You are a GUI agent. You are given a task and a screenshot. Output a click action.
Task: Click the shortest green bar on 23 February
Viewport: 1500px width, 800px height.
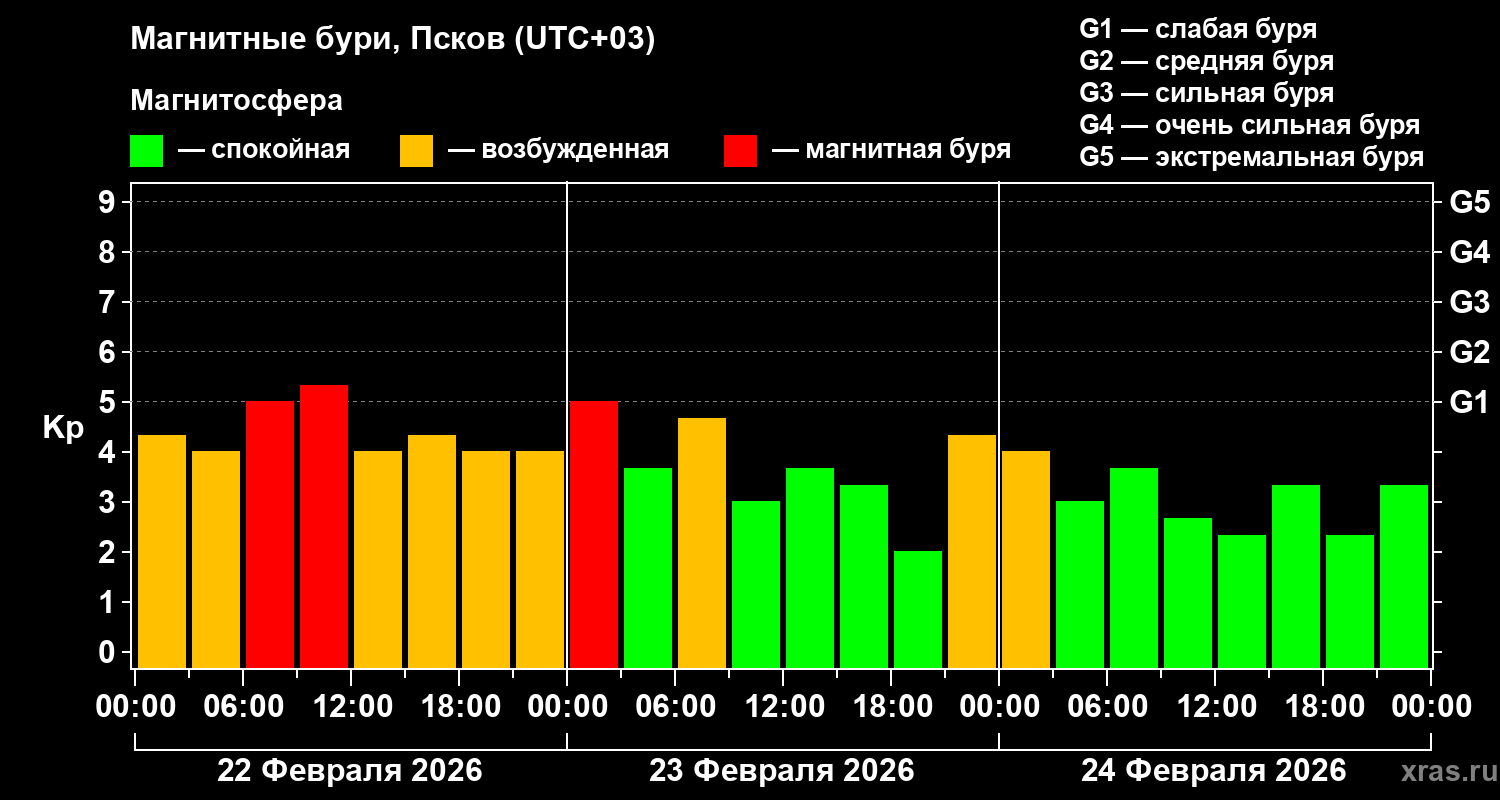(918, 609)
